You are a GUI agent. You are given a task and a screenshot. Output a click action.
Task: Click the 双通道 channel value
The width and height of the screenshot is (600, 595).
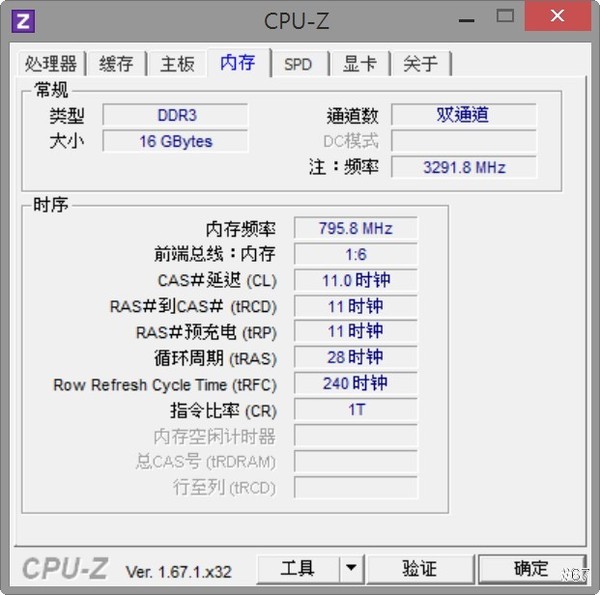(x=464, y=115)
